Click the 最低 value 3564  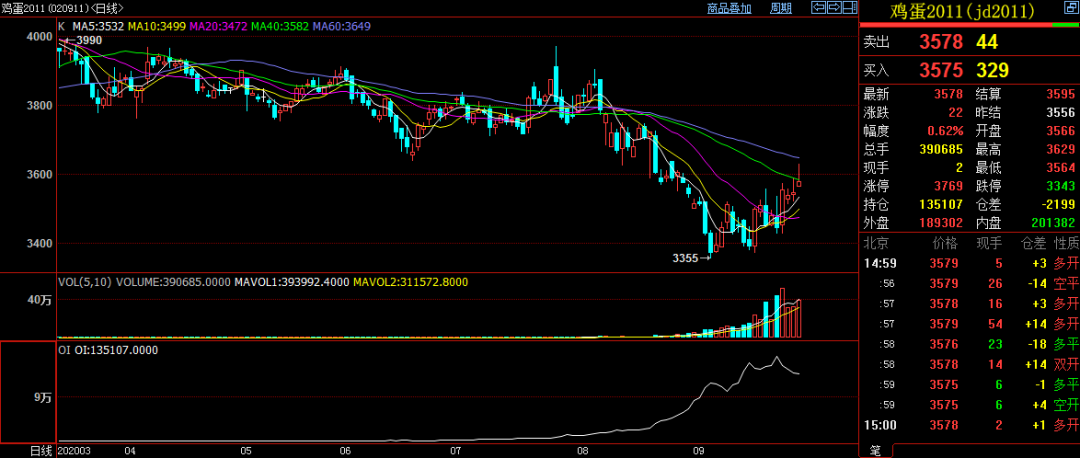(1061, 168)
